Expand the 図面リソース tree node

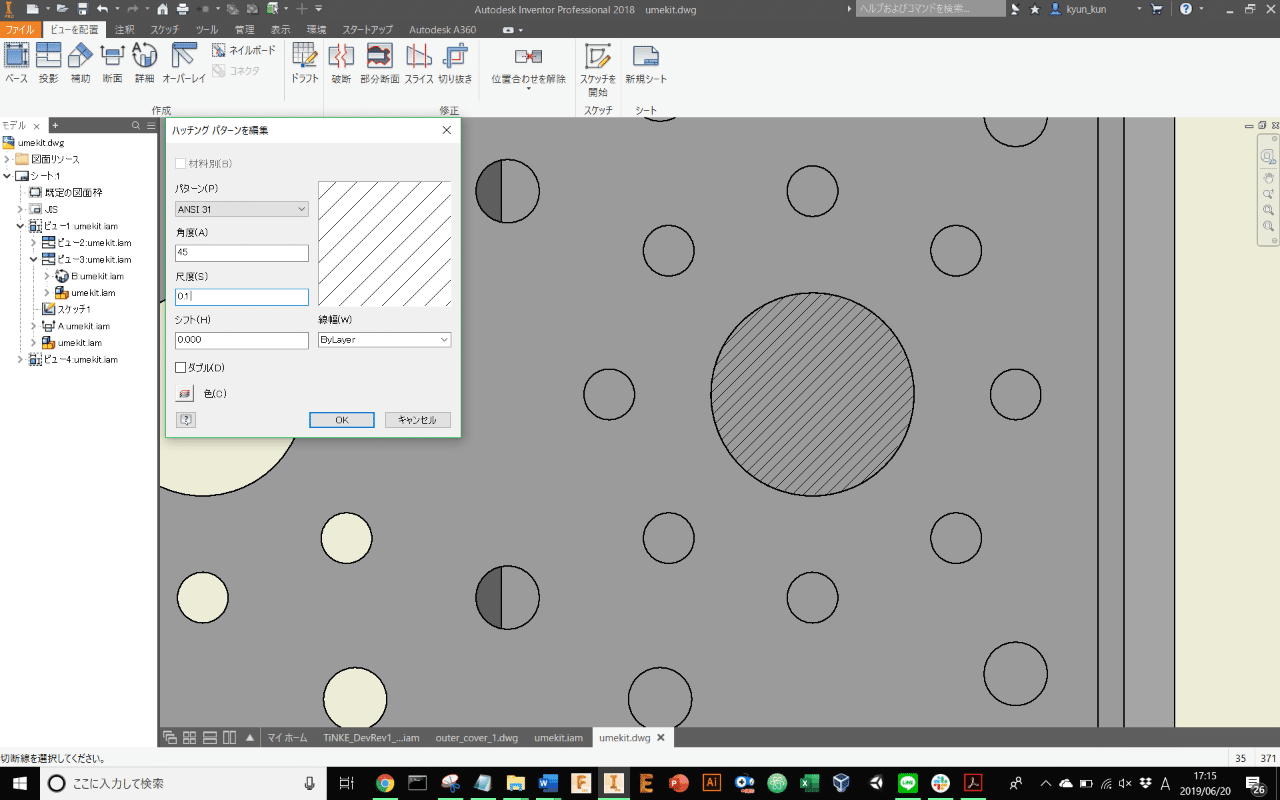(x=8, y=159)
